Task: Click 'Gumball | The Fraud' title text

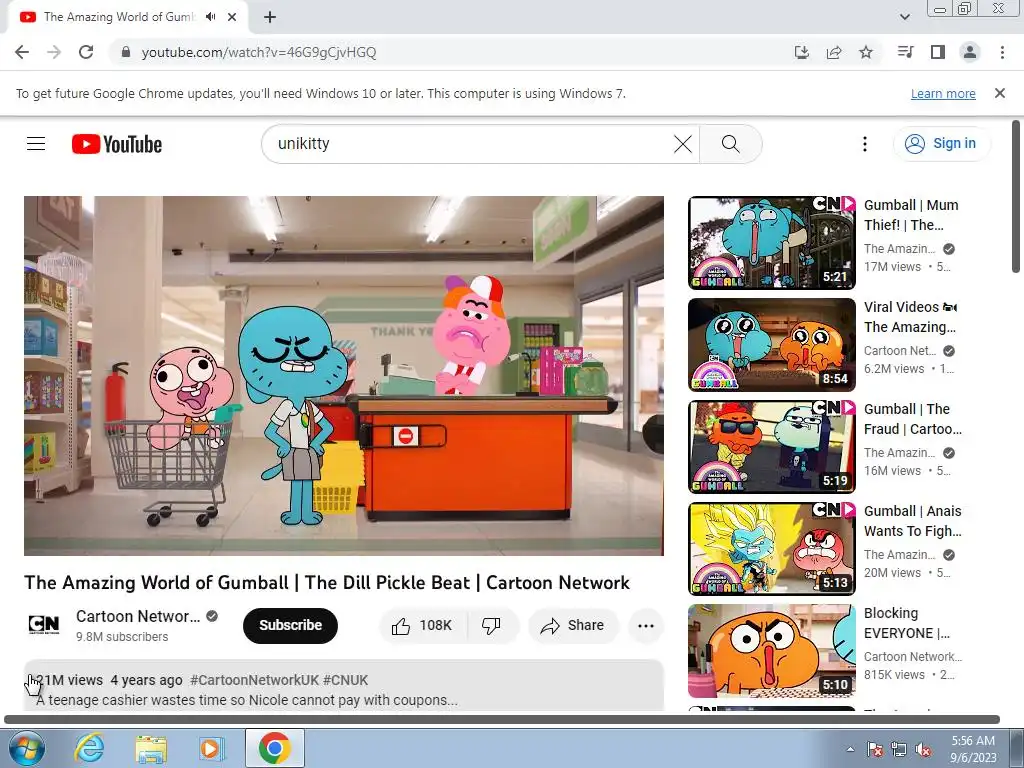Action: click(x=912, y=419)
